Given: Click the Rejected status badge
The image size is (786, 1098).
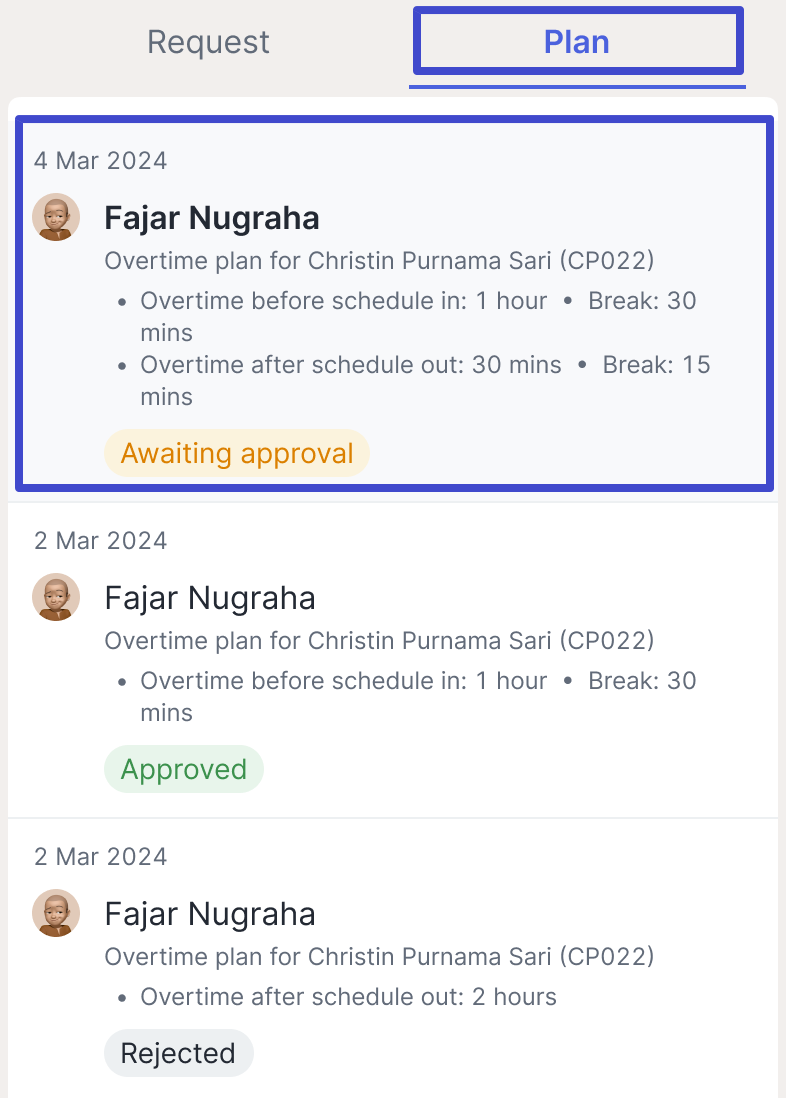Looking at the screenshot, I should point(178,1053).
